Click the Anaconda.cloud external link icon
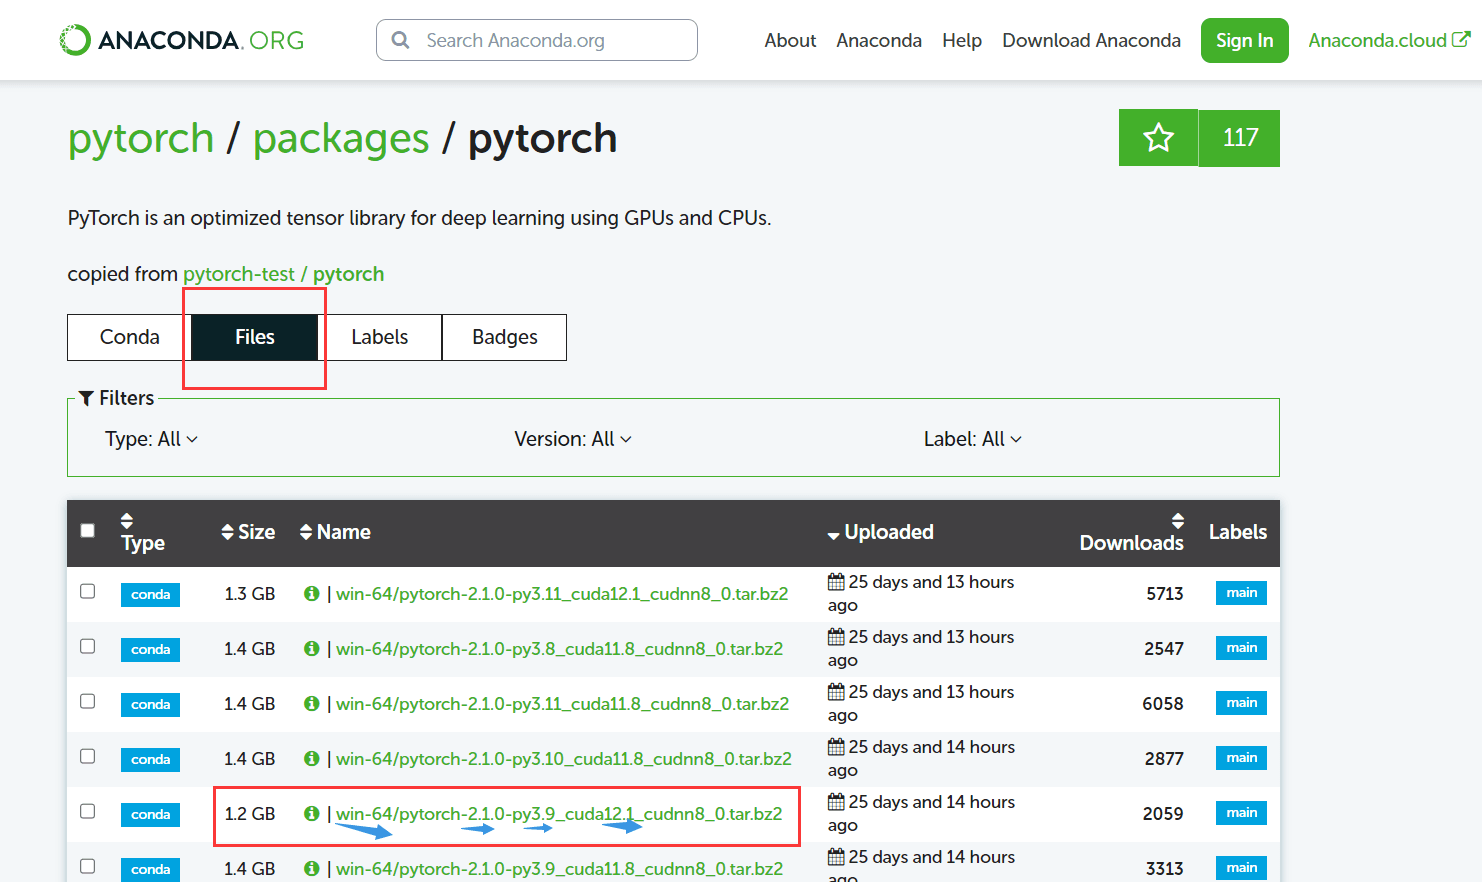The width and height of the screenshot is (1482, 882). click(1461, 40)
